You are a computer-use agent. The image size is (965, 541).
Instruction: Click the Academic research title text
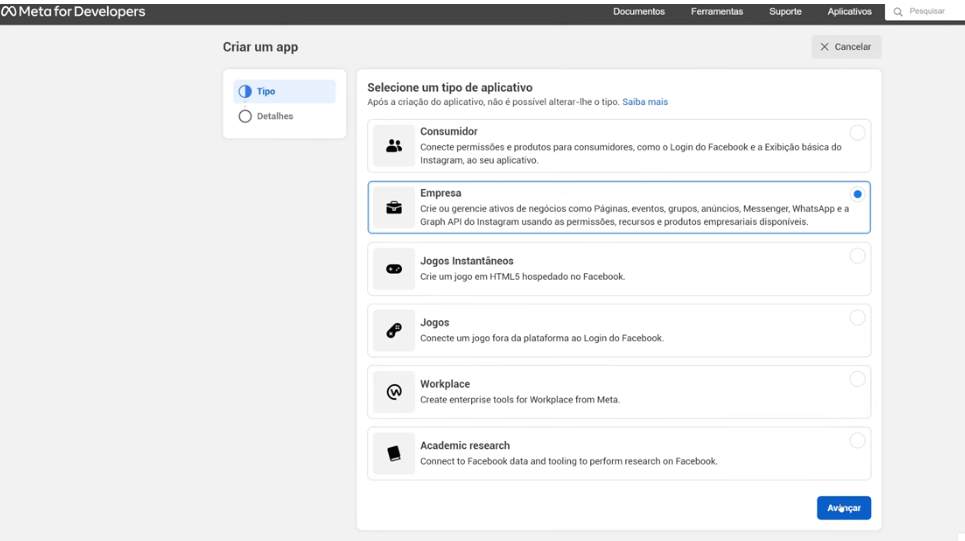[465, 445]
